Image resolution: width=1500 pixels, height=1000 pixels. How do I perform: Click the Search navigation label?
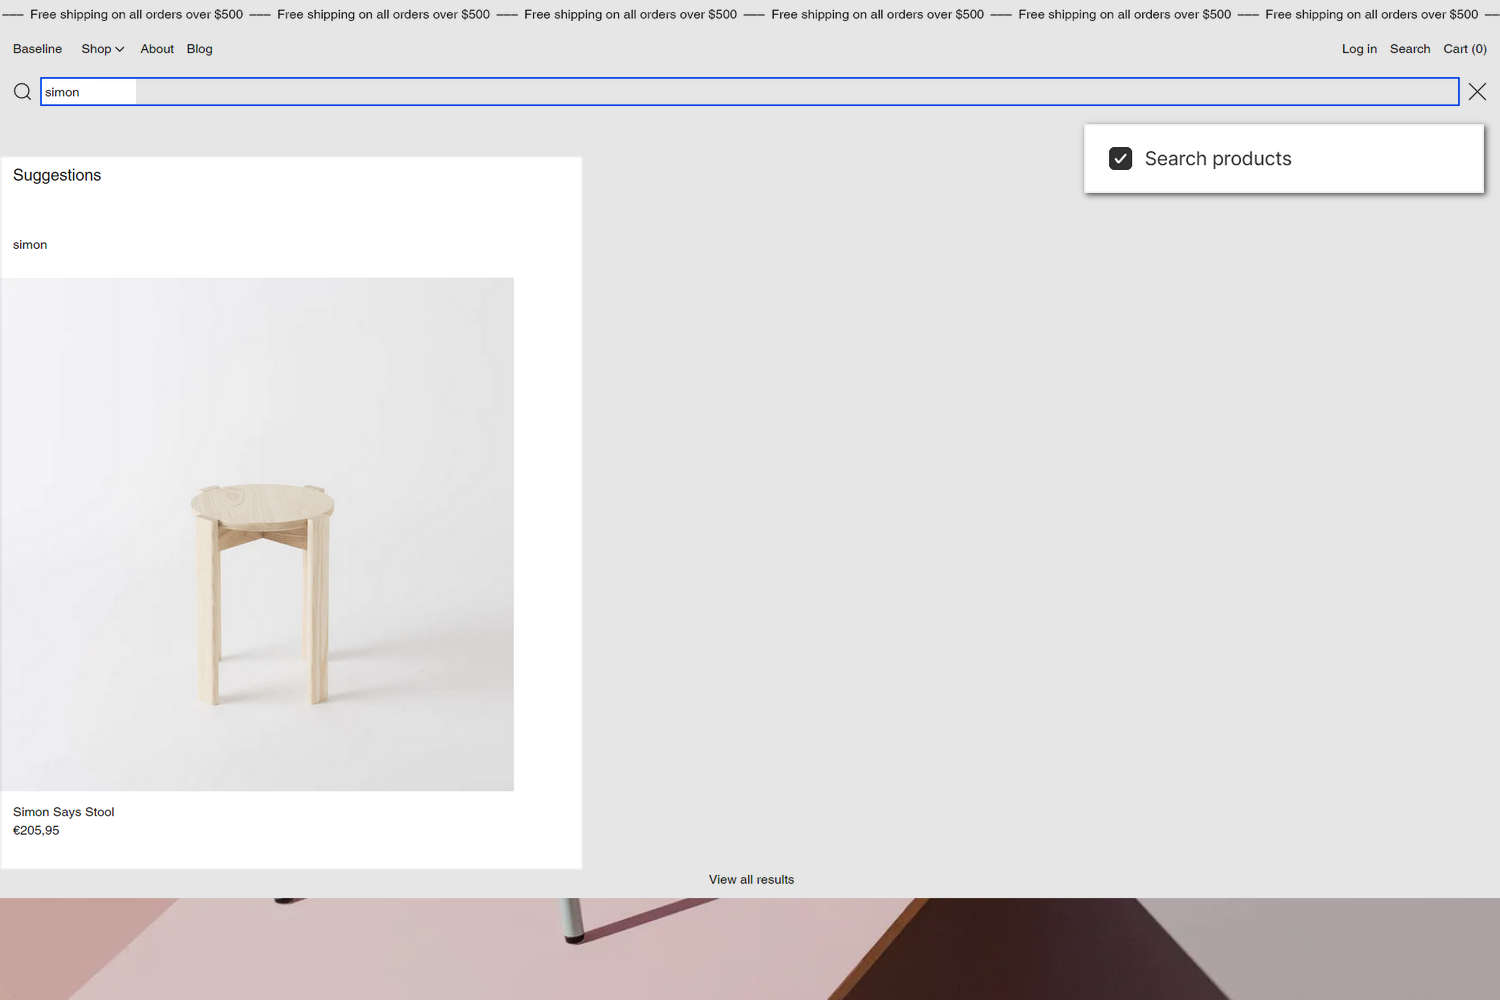click(1410, 49)
